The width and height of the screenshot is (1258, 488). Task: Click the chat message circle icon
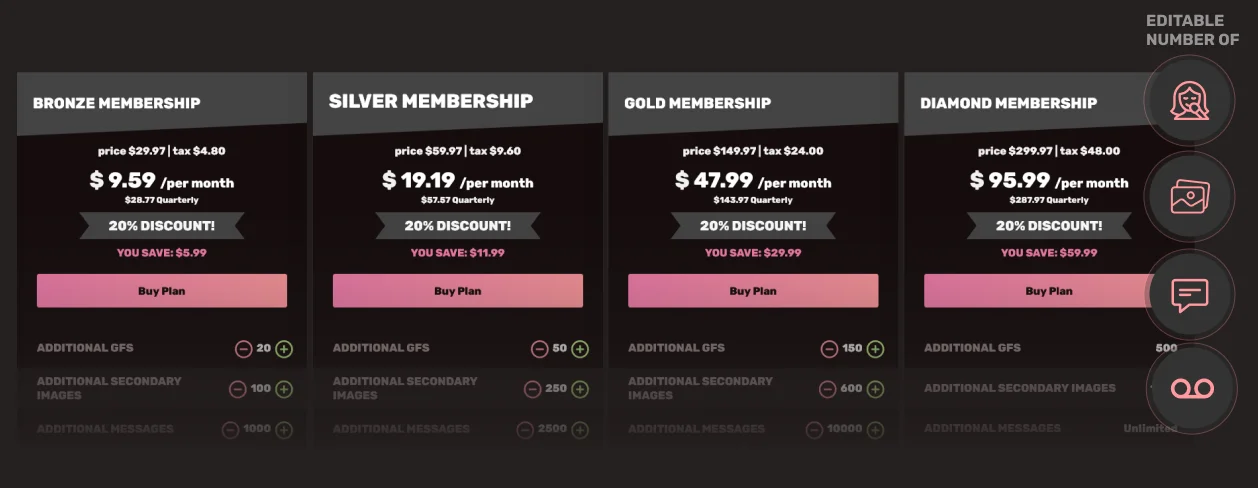[x=1189, y=294]
